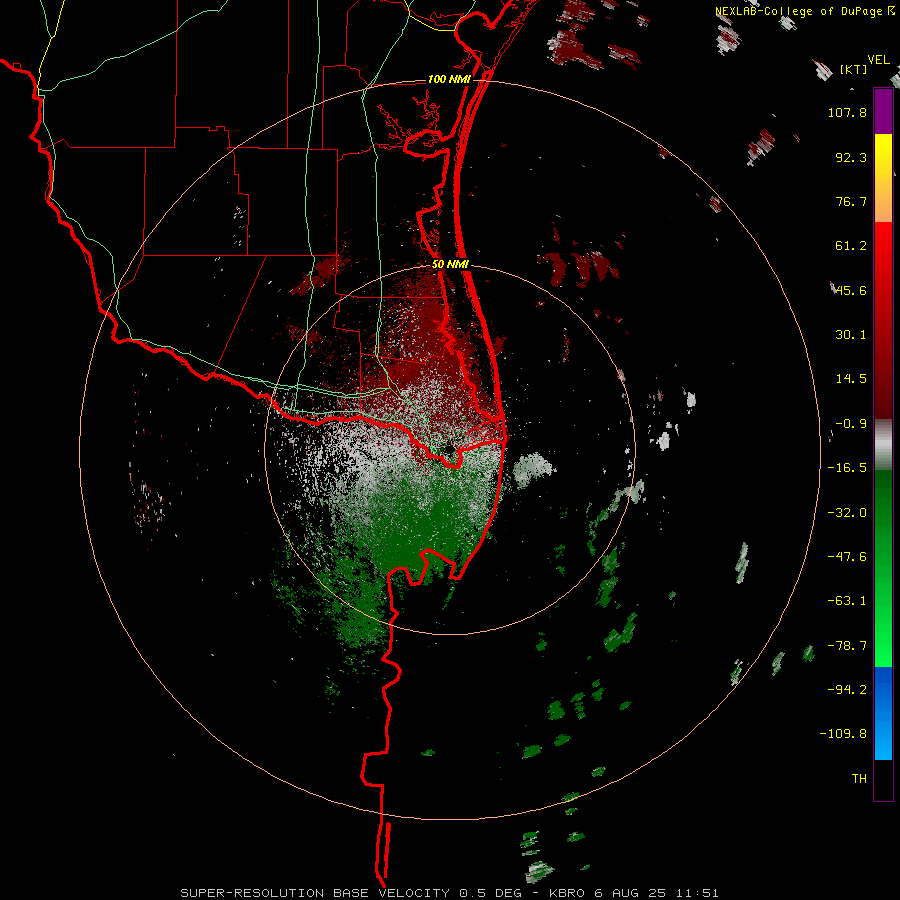The image size is (900, 900).
Task: Click the [KT] units label
Action: coord(853,69)
